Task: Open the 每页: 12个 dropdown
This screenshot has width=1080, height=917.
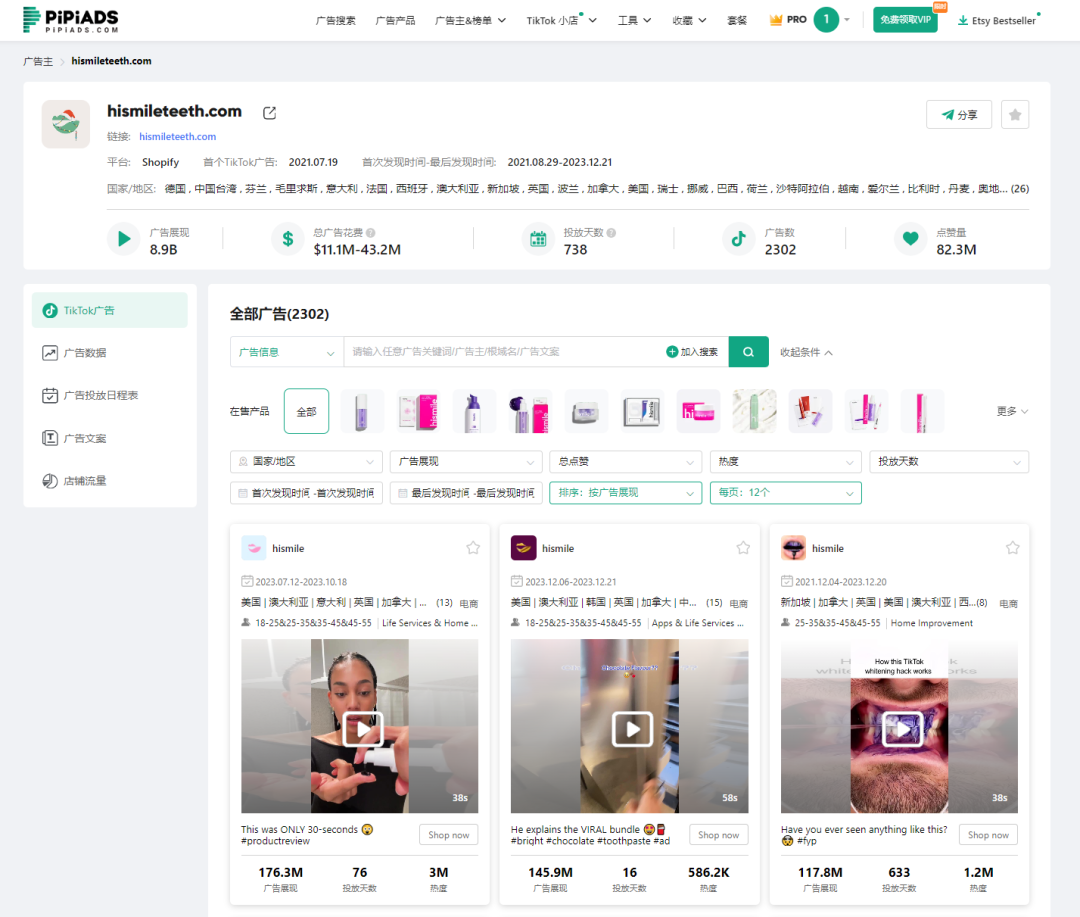Action: click(x=786, y=493)
